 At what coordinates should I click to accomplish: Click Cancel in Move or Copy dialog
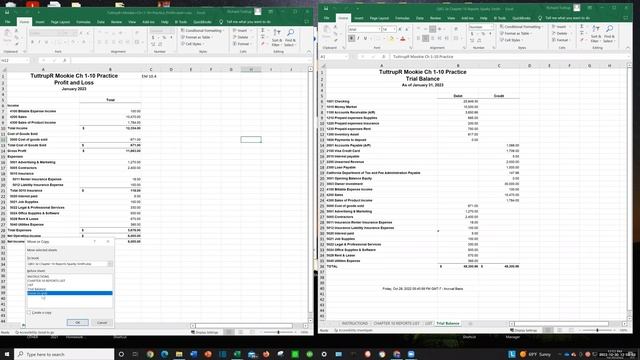coord(102,322)
